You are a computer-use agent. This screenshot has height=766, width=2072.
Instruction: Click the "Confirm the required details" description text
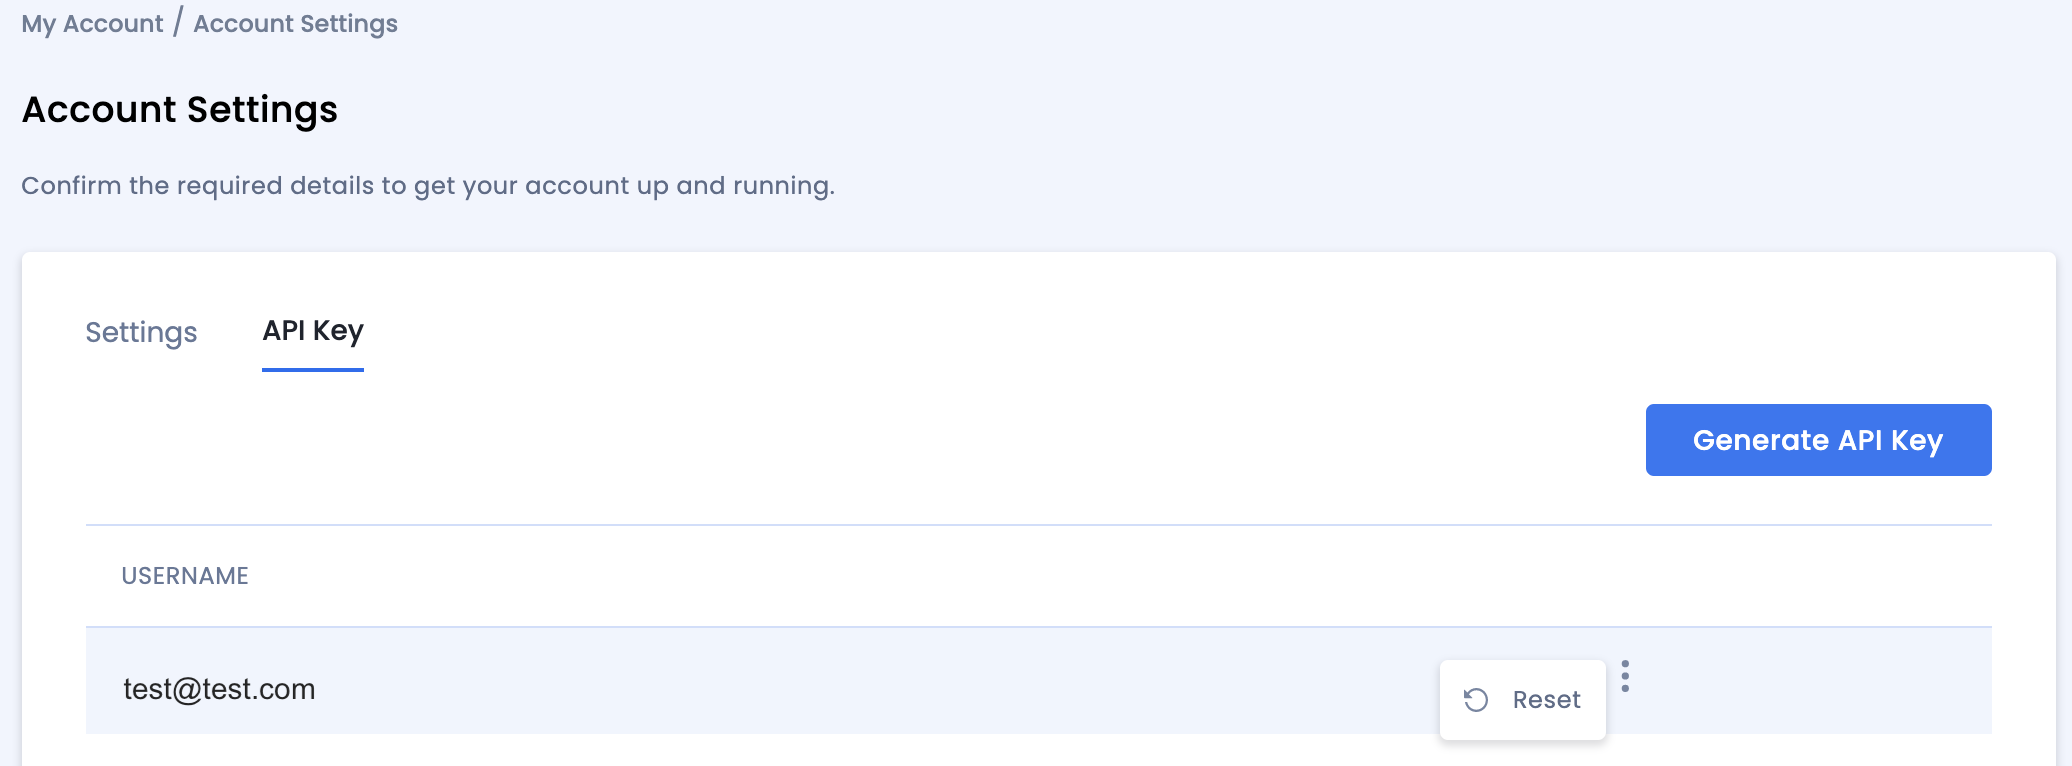pyautogui.click(x=428, y=186)
